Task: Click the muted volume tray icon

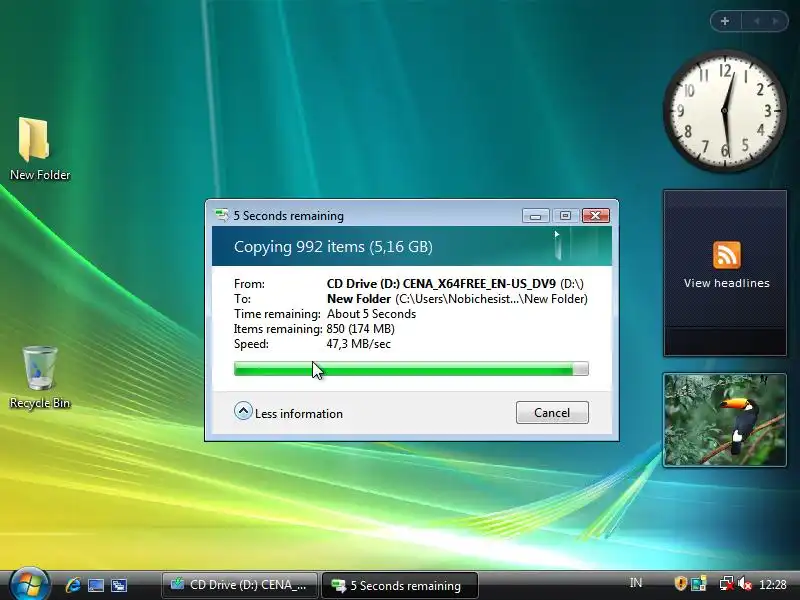Action: [x=745, y=583]
